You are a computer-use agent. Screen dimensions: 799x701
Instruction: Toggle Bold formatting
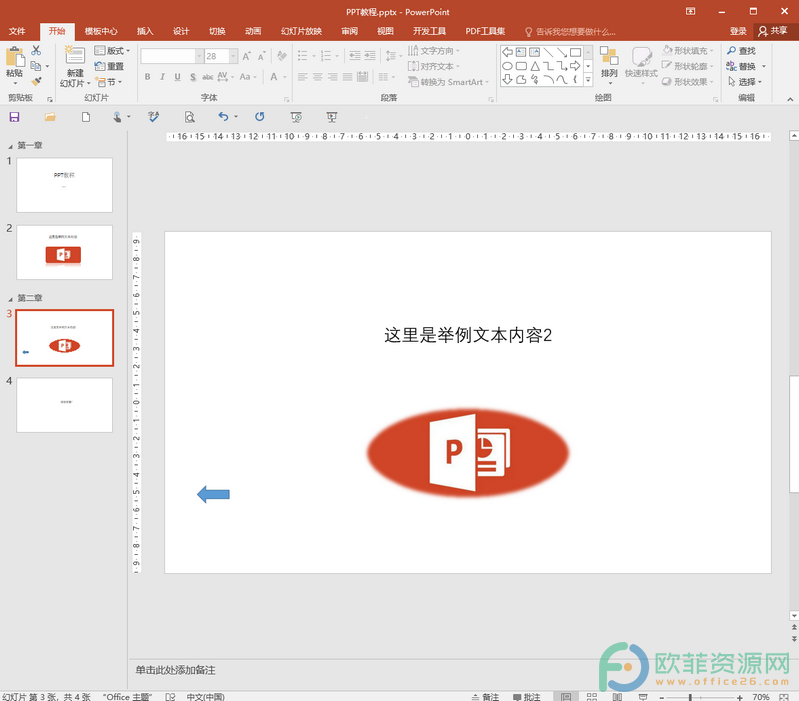pyautogui.click(x=147, y=77)
